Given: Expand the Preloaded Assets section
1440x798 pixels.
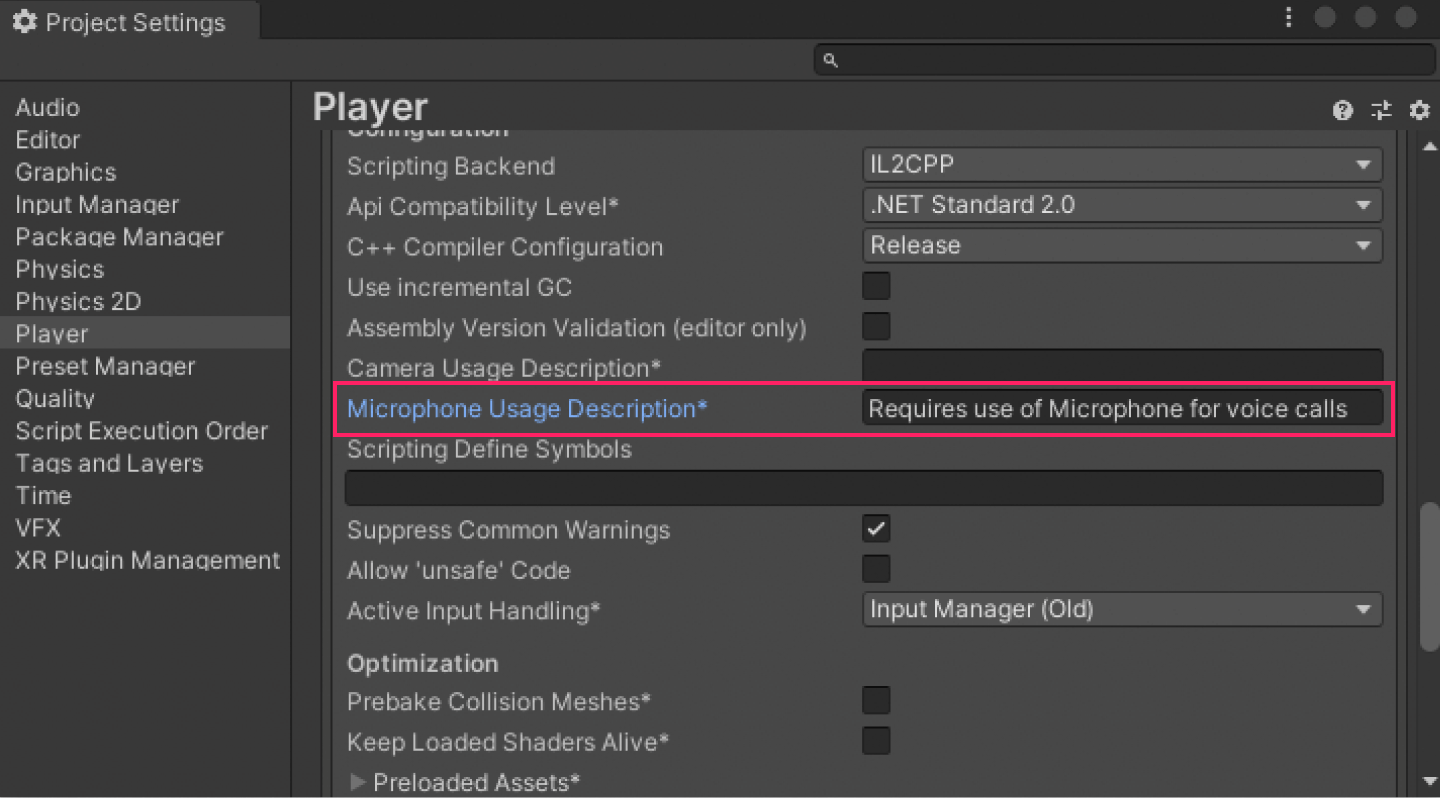Looking at the screenshot, I should coord(358,782).
